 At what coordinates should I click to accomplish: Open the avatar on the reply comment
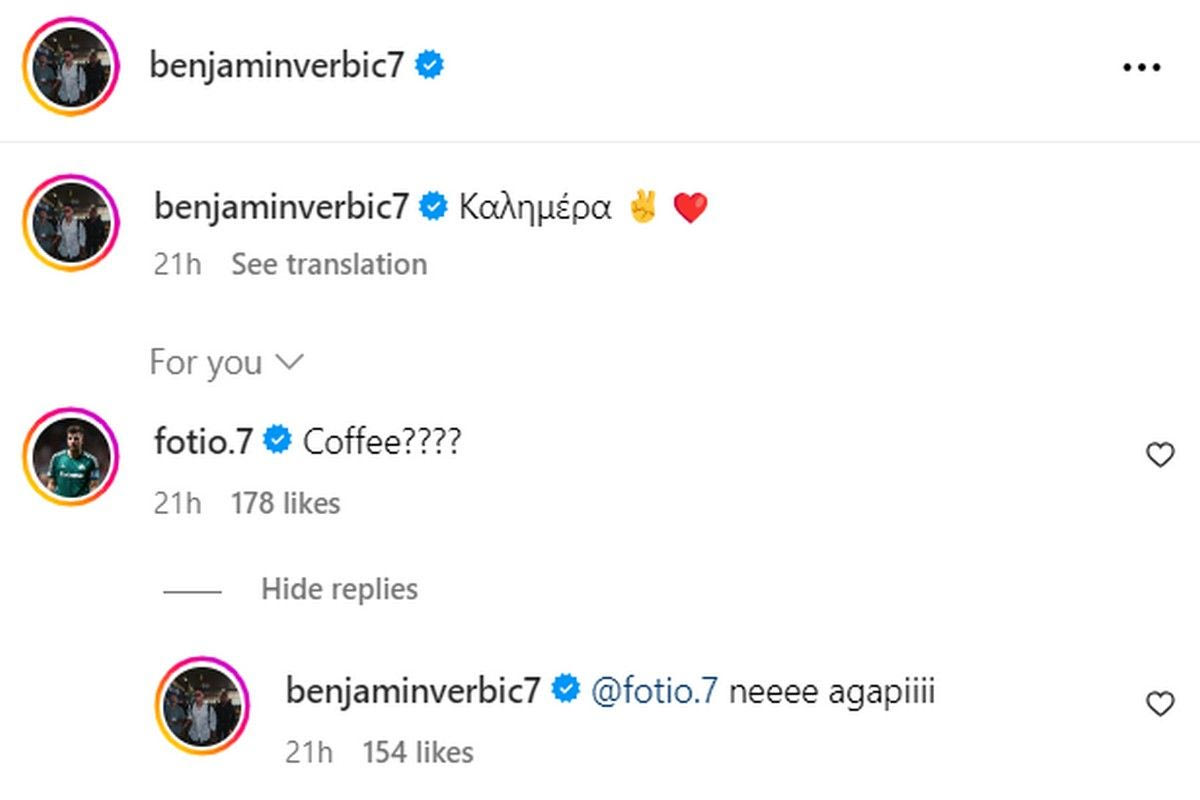204,705
